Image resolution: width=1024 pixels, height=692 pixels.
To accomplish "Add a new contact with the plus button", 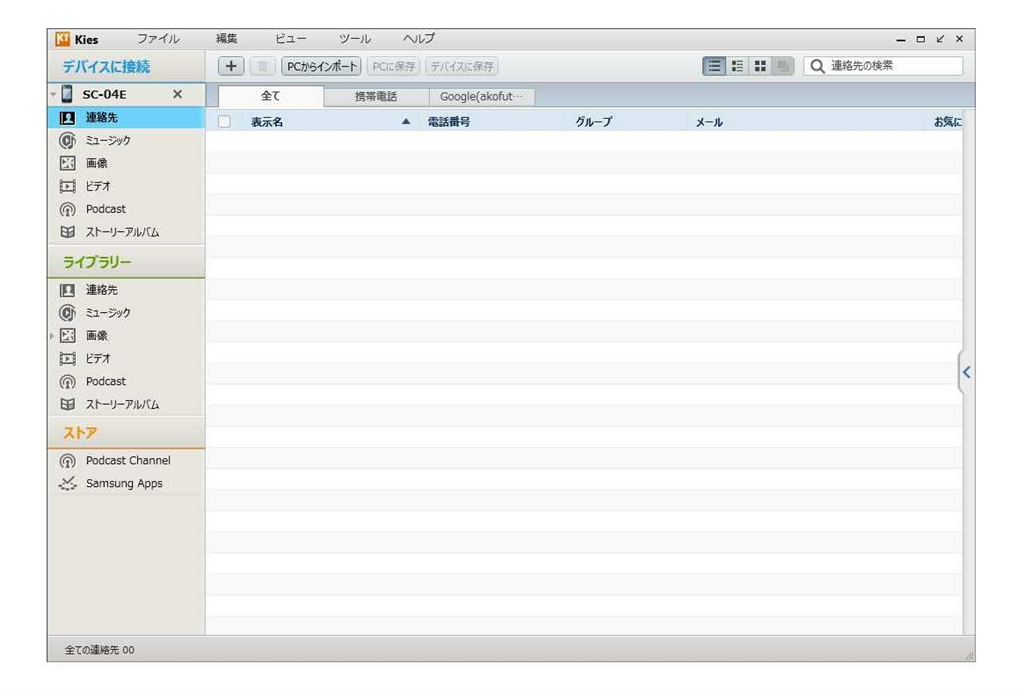I will tap(231, 66).
